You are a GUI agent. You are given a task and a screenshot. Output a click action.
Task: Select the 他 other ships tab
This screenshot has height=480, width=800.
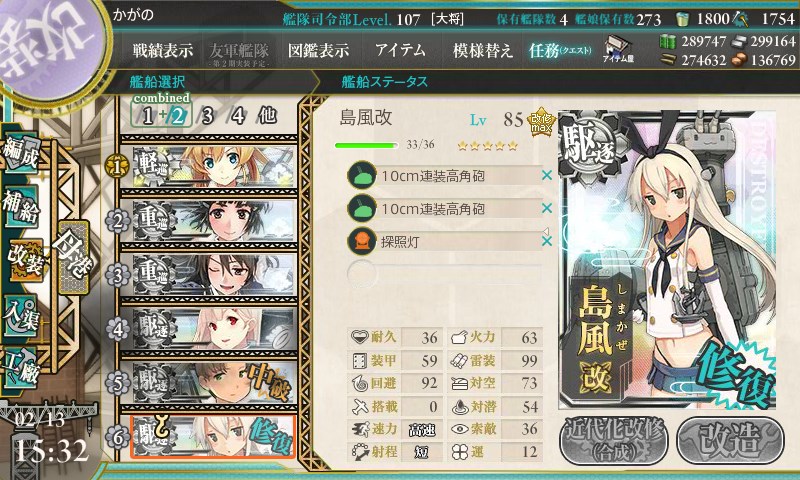coord(267,116)
